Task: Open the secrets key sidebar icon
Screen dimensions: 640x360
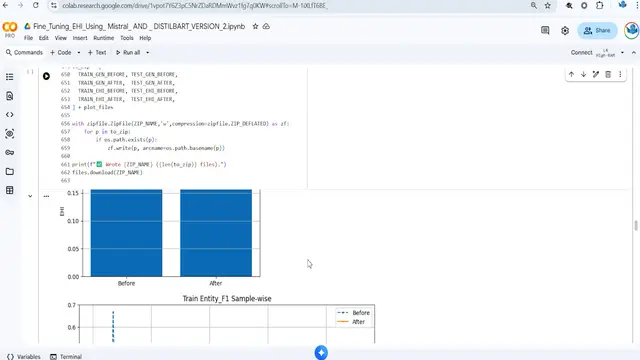Action: pyautogui.click(x=10, y=153)
